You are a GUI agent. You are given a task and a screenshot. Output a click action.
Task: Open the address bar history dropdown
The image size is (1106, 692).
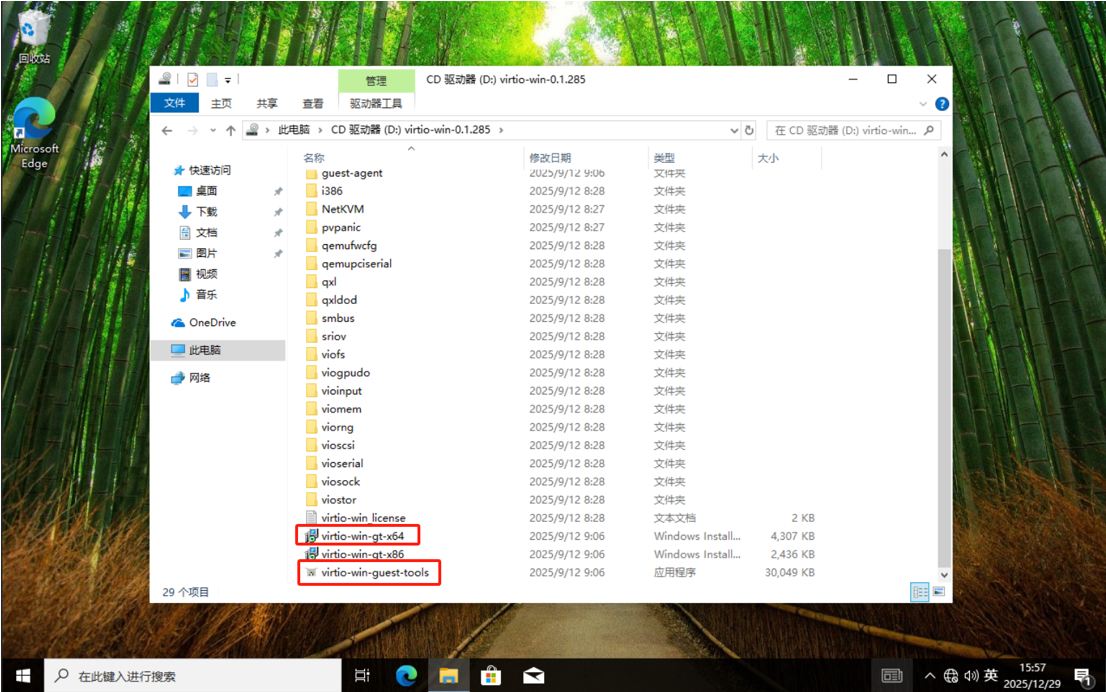pos(733,130)
